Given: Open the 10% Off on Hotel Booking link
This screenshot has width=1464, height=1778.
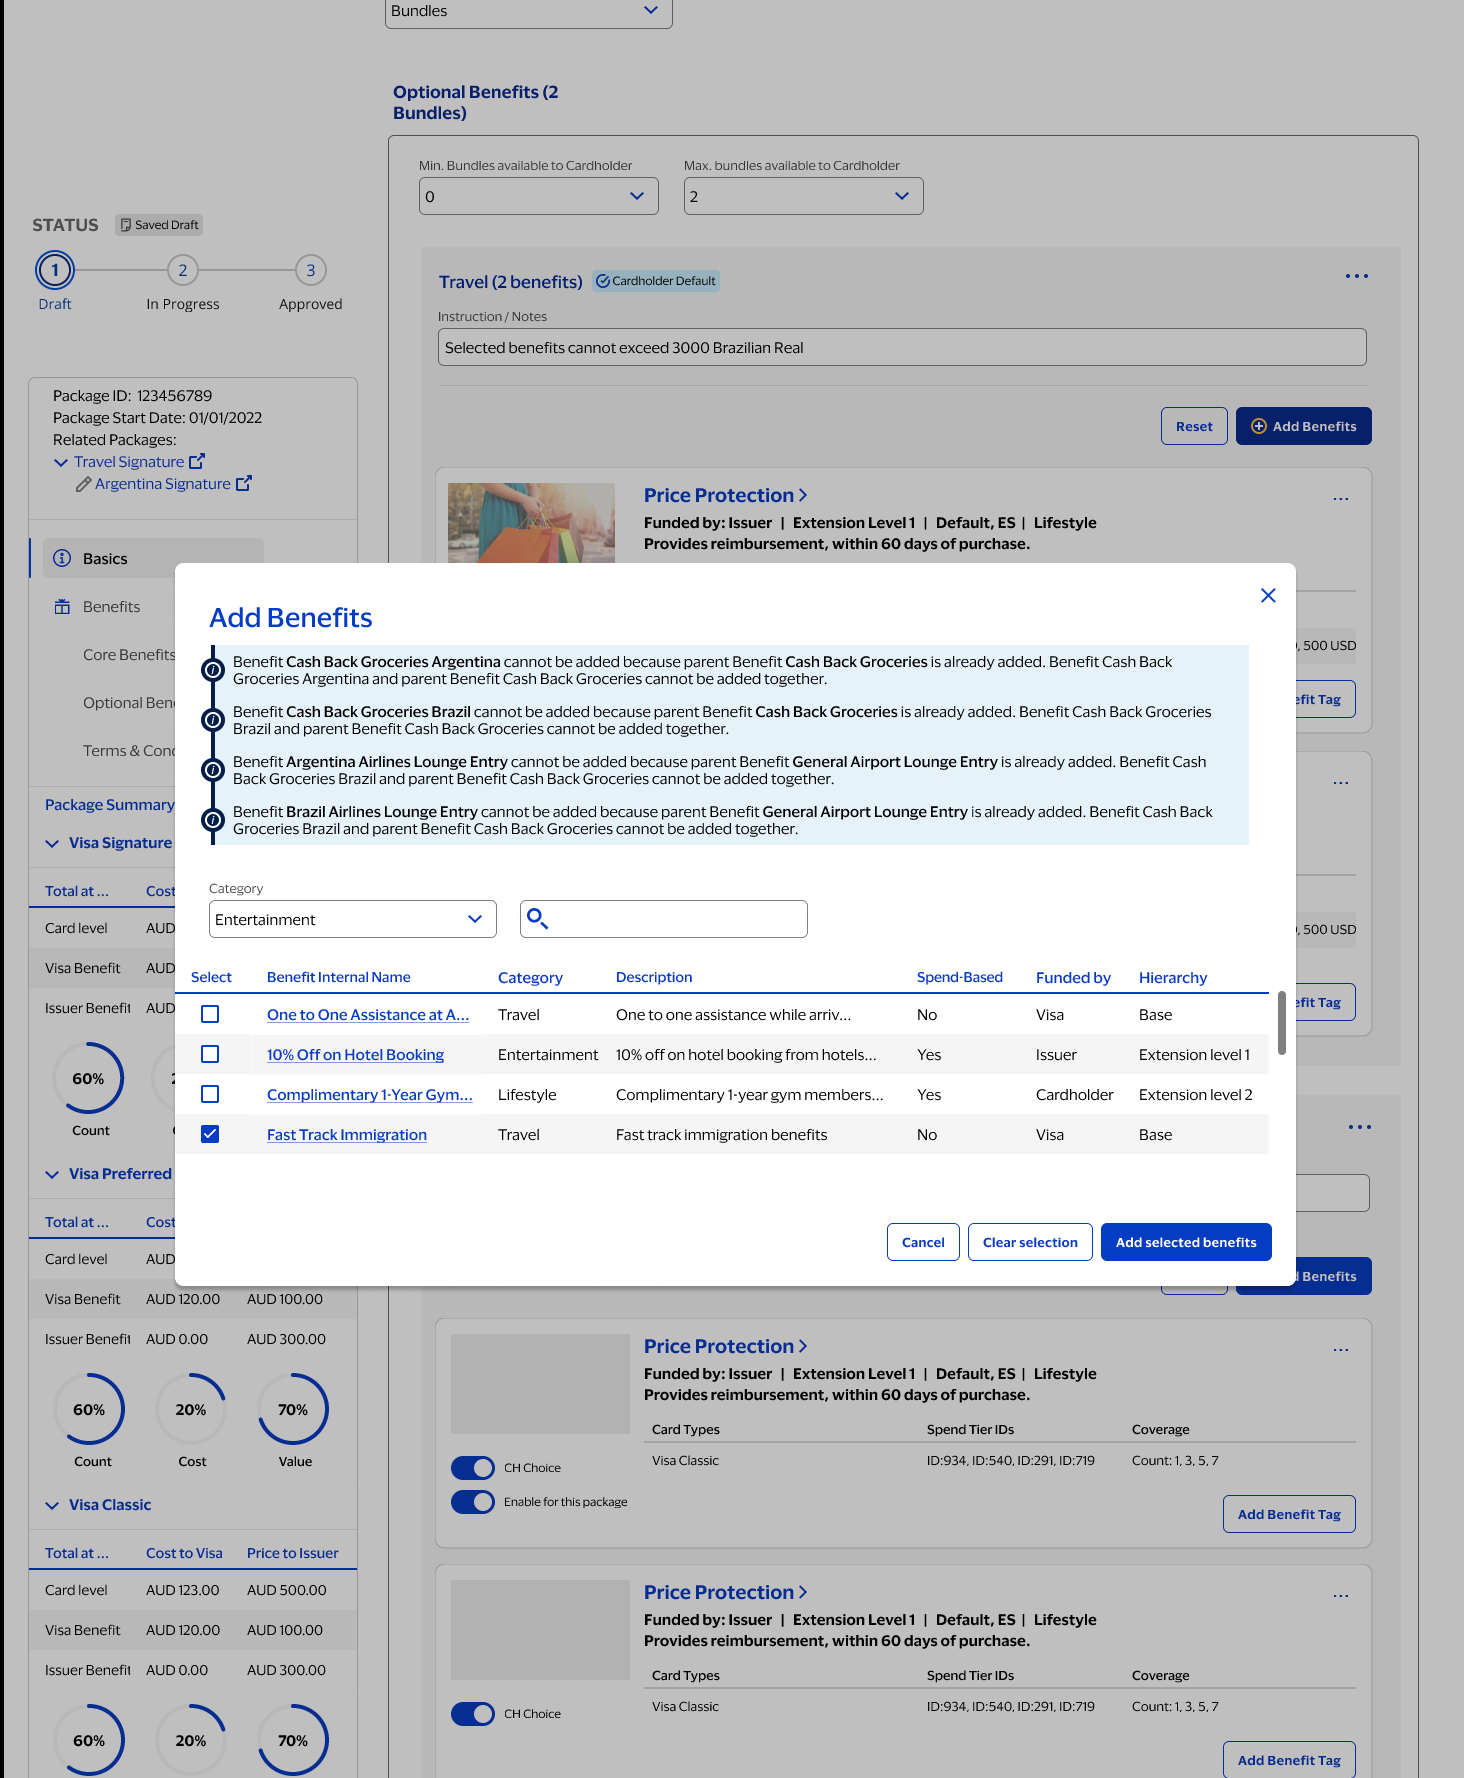Looking at the screenshot, I should 355,1054.
